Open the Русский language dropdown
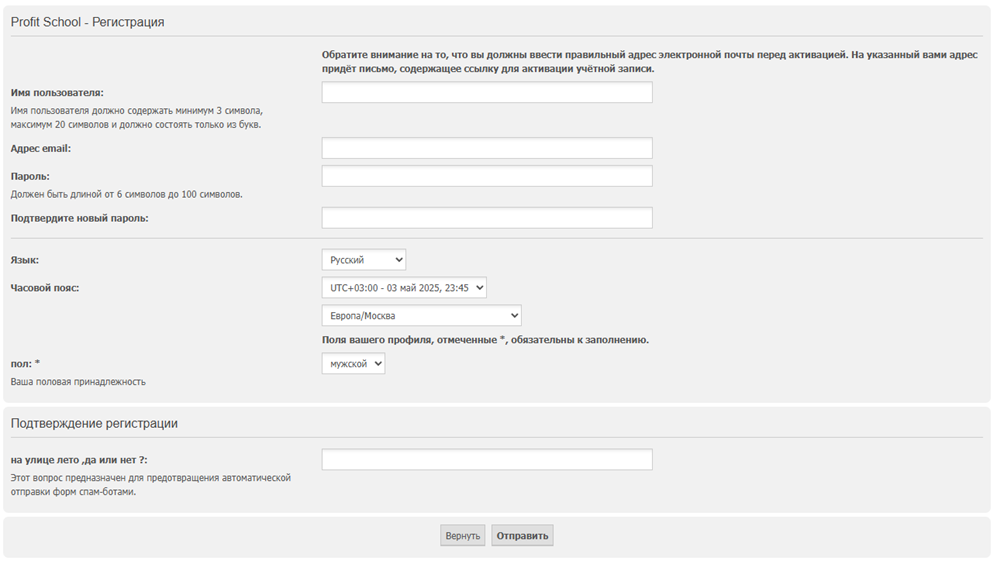The height and width of the screenshot is (564, 997). tap(364, 260)
